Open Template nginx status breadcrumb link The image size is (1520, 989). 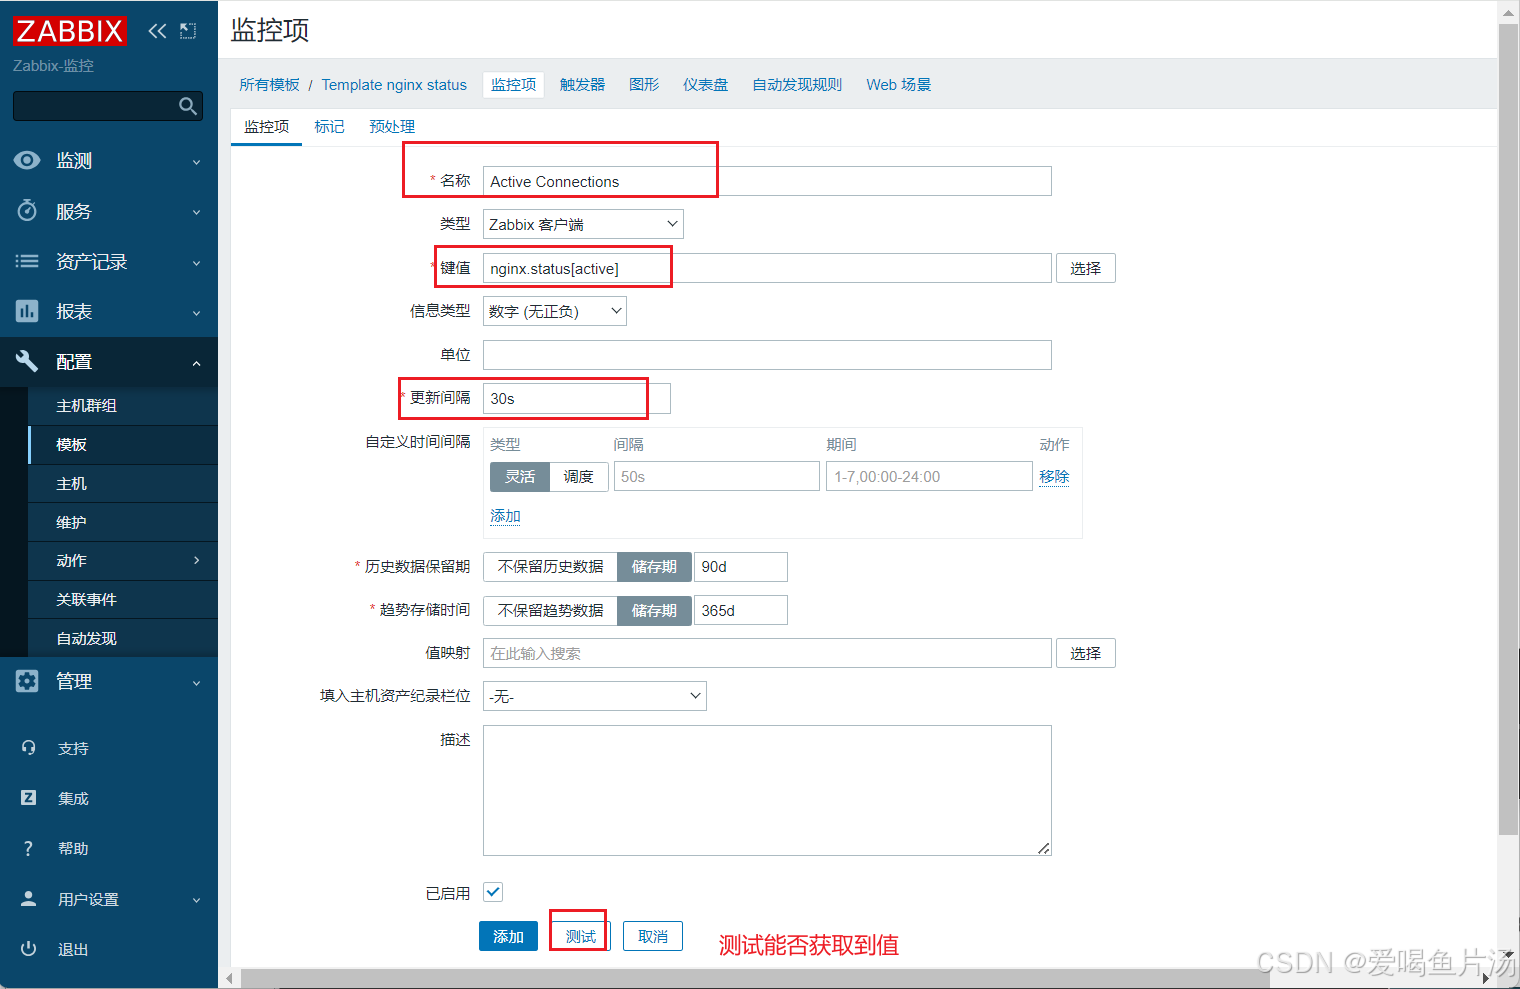(394, 85)
